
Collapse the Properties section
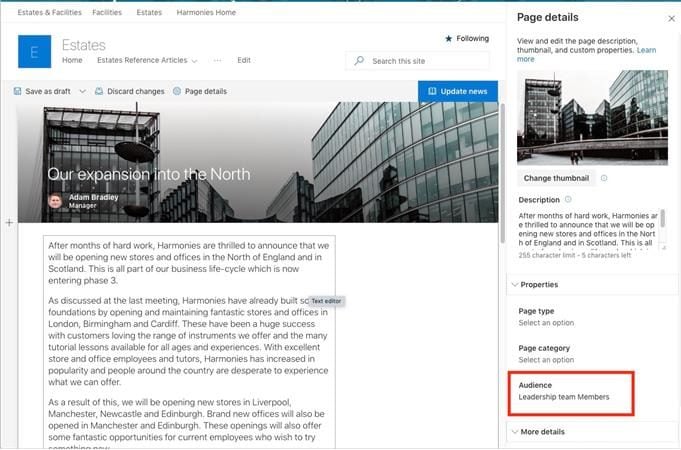pos(515,284)
